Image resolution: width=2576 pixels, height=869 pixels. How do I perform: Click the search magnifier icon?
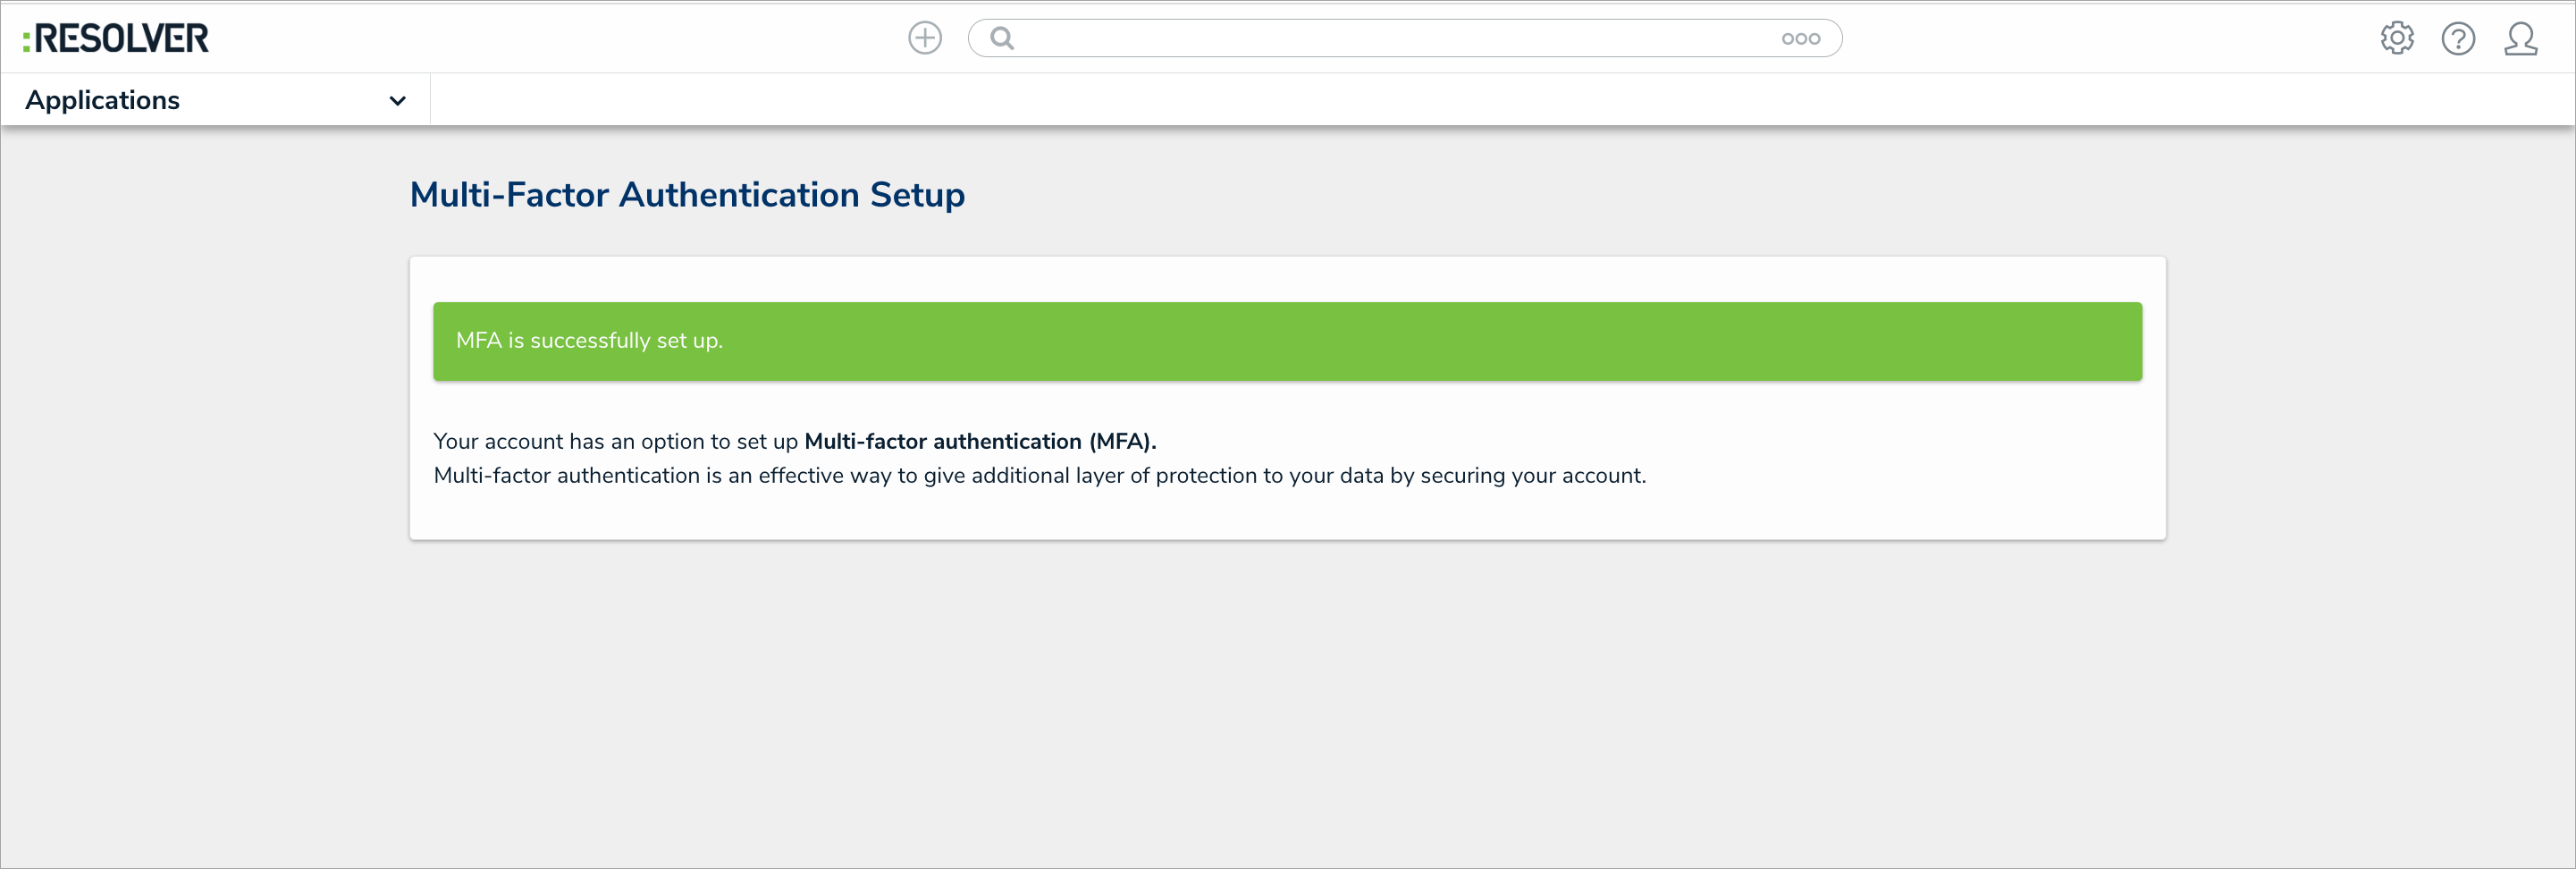point(1002,38)
